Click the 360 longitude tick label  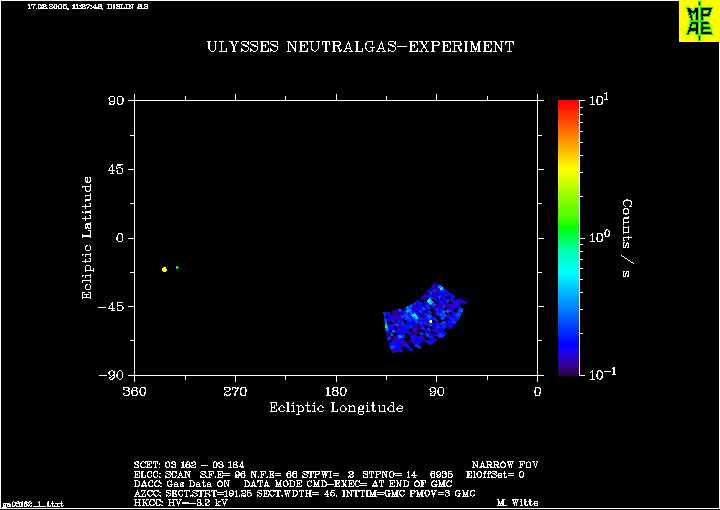(x=135, y=392)
